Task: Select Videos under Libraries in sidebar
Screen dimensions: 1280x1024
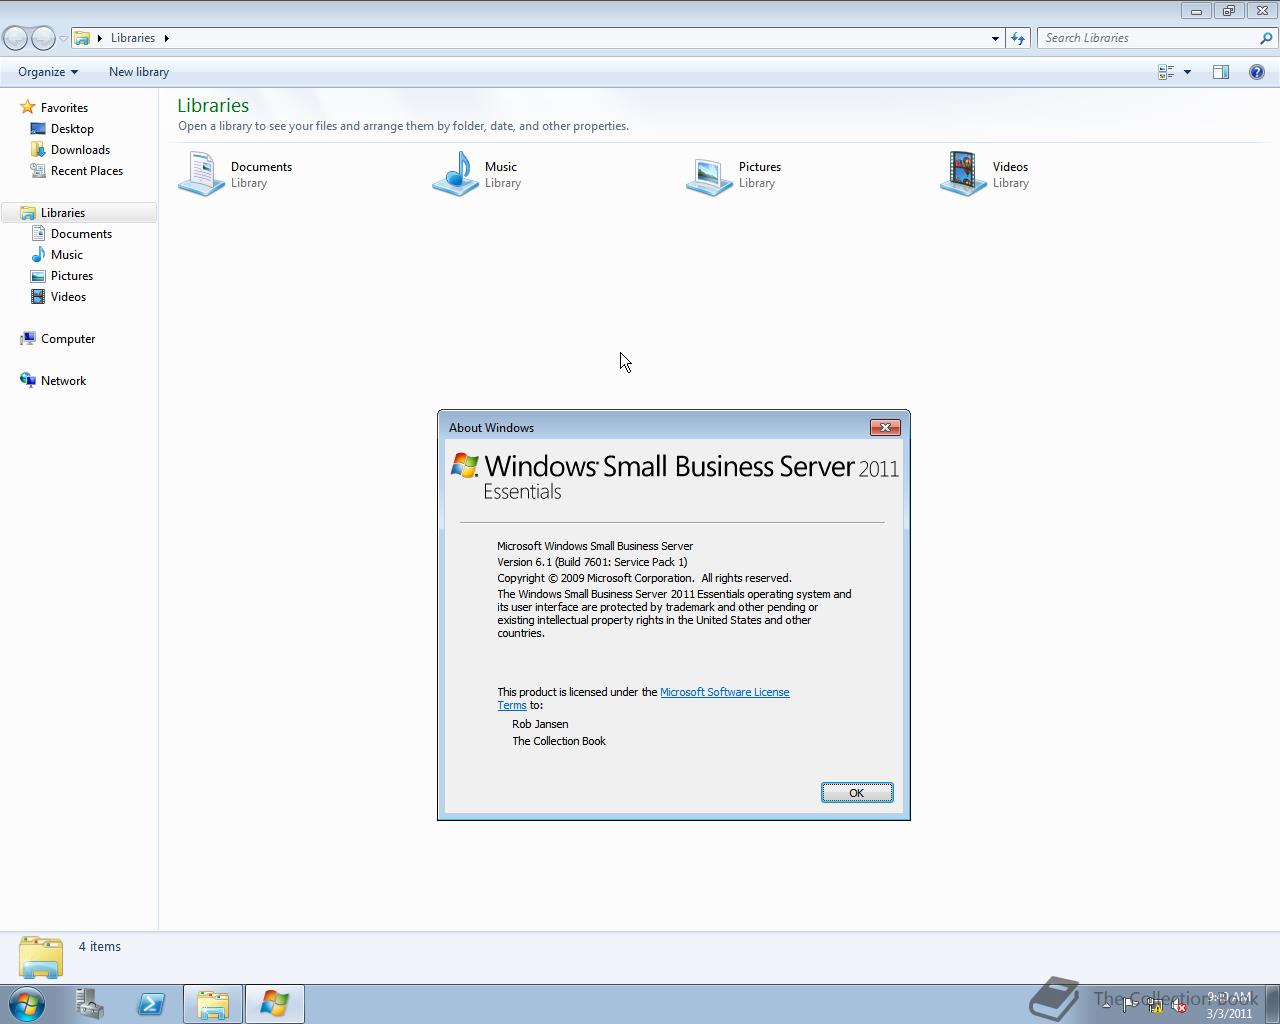Action: click(68, 297)
